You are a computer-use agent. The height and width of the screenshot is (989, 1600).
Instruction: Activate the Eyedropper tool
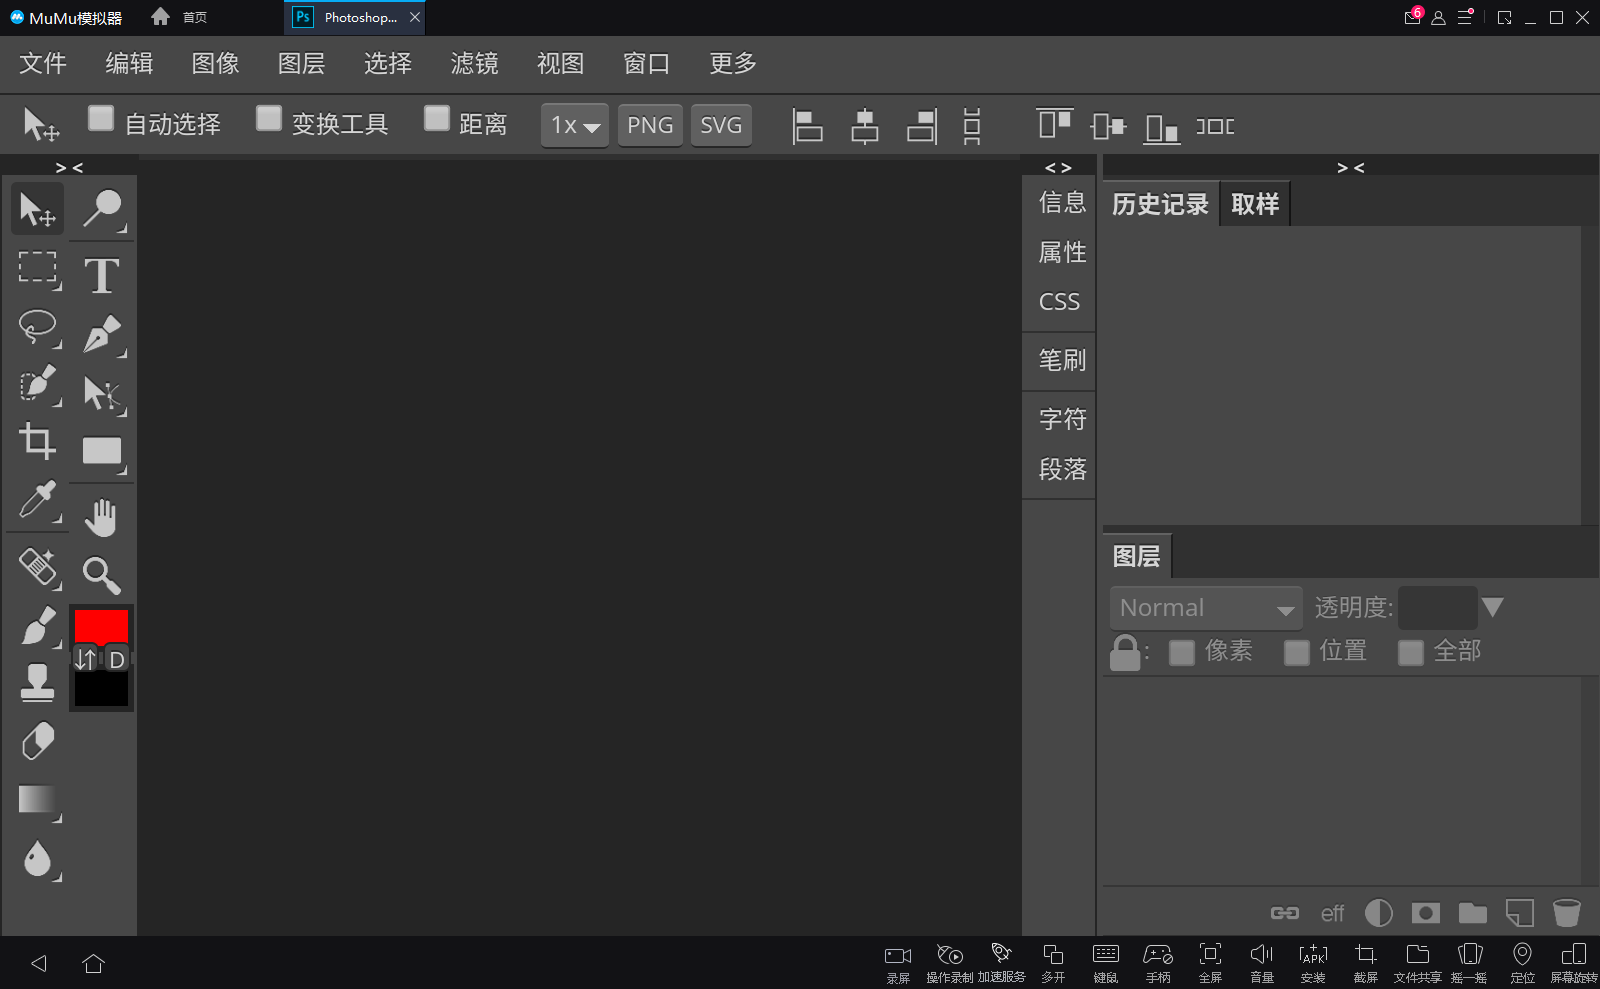38,500
